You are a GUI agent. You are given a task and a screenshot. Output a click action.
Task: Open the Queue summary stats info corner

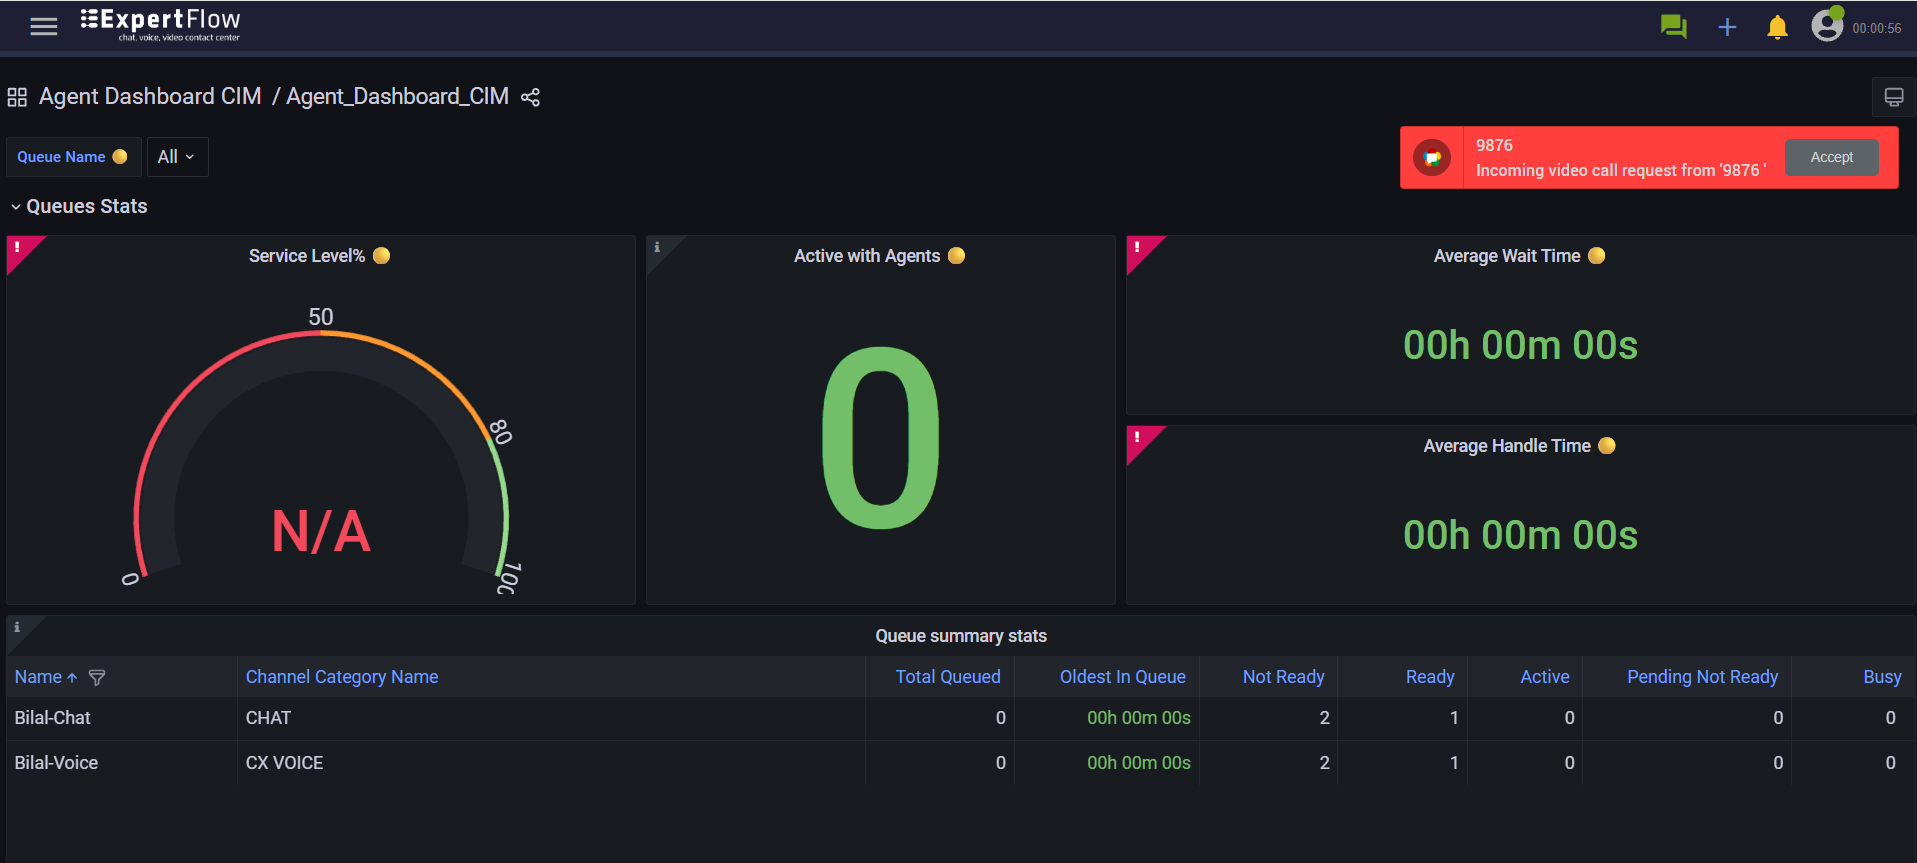17,627
